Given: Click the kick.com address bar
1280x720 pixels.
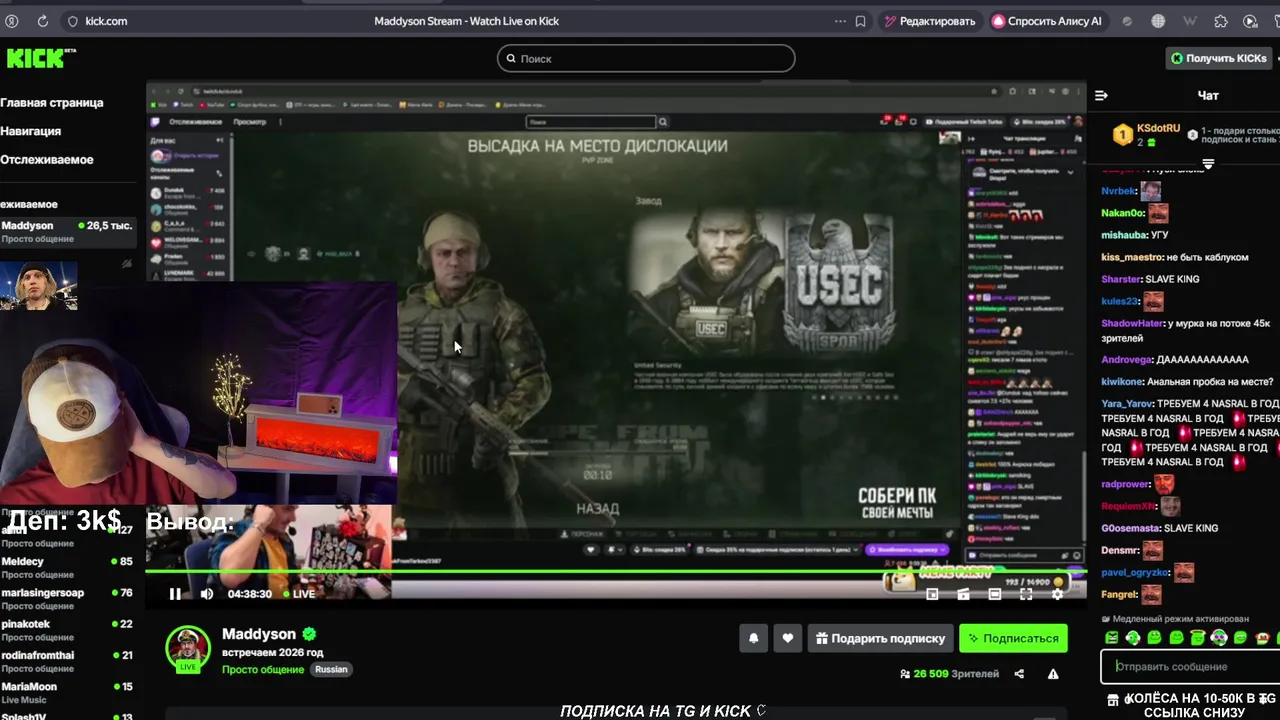Looking at the screenshot, I should [106, 21].
